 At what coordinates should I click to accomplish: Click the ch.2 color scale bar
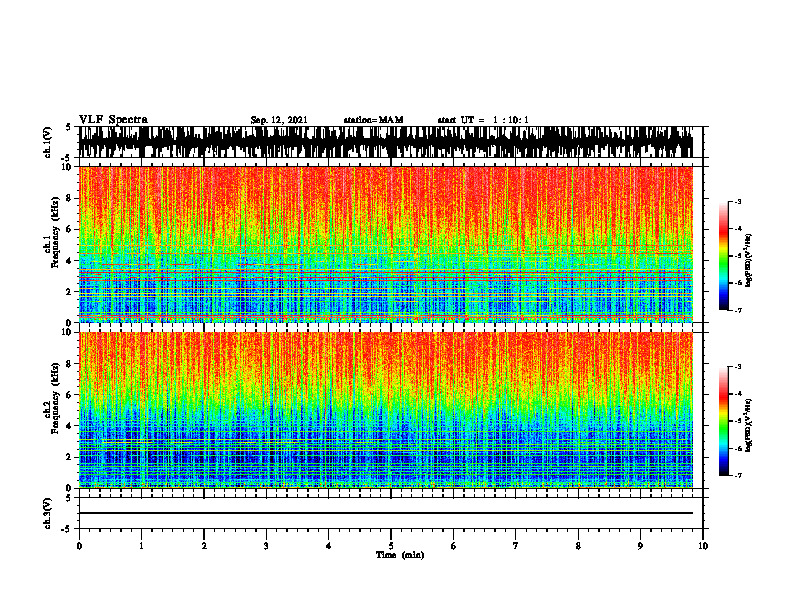pyautogui.click(x=723, y=421)
